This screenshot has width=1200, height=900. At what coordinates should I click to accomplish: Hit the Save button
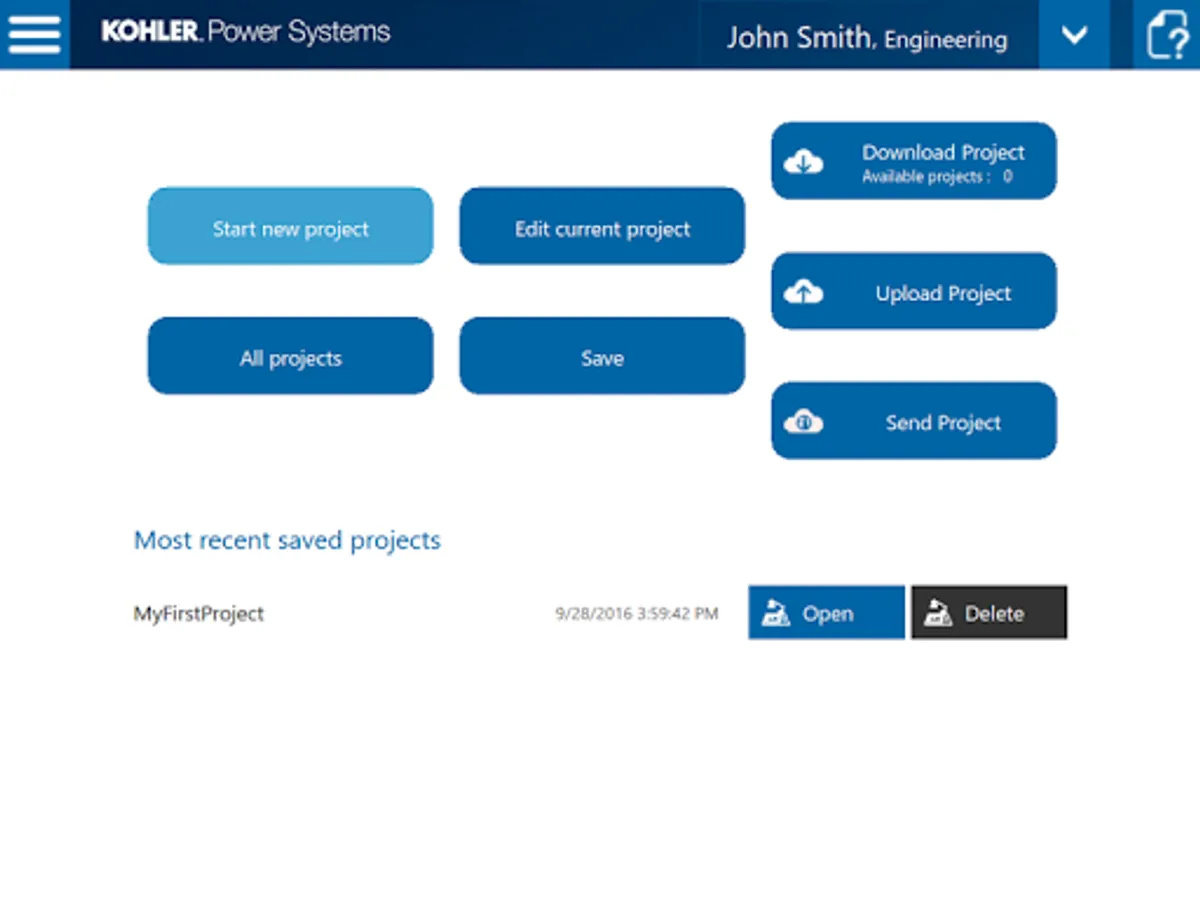tap(602, 357)
